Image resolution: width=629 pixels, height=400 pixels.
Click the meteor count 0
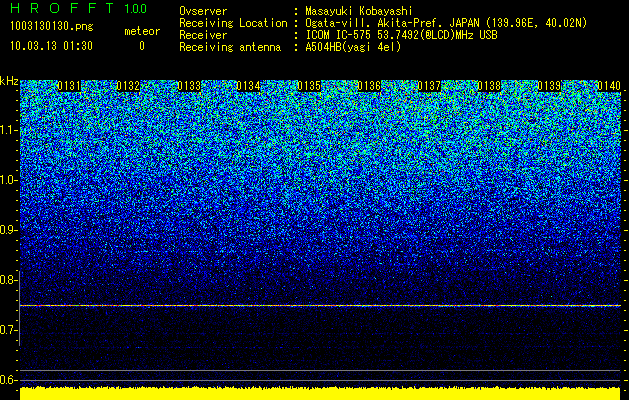pos(142,46)
